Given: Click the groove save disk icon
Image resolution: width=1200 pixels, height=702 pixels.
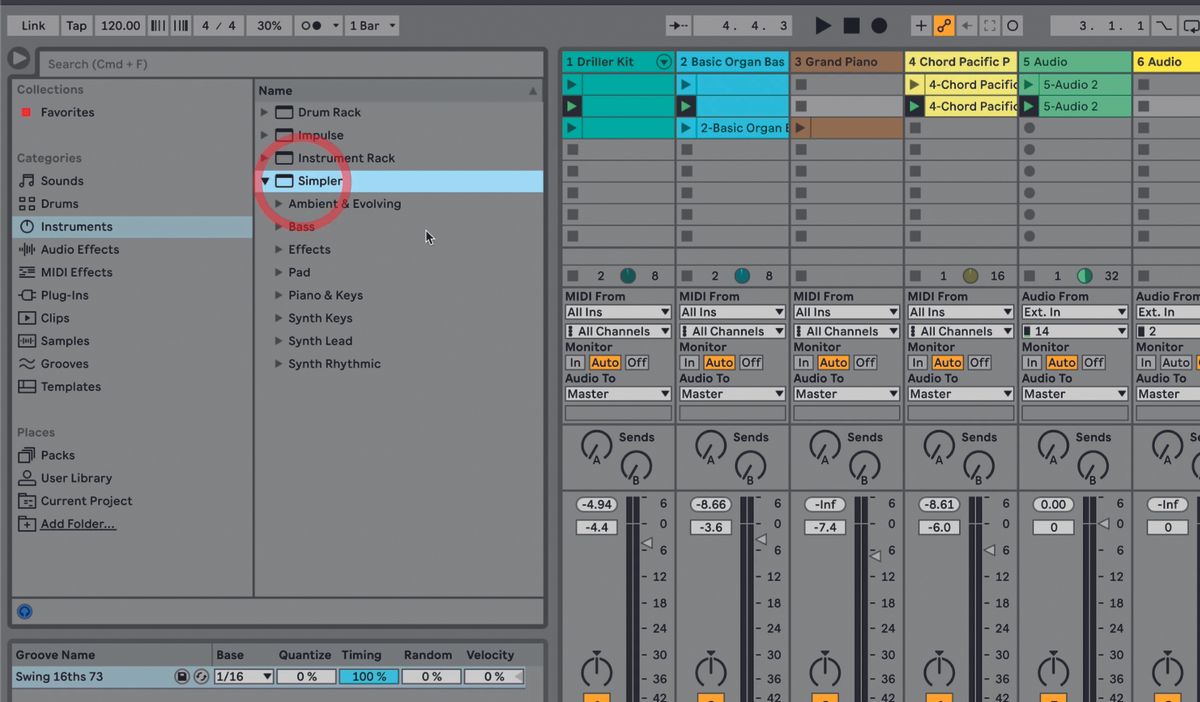Looking at the screenshot, I should [182, 677].
